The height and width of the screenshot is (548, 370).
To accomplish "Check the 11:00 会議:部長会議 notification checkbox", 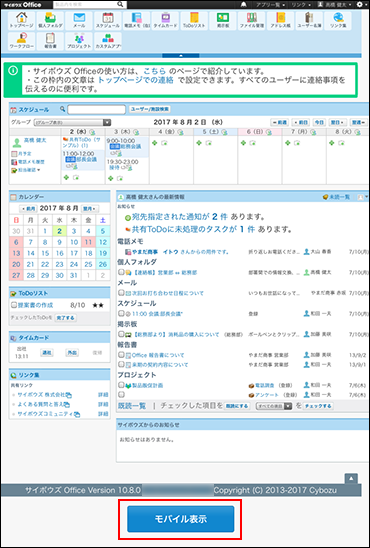I will [x=121, y=313].
